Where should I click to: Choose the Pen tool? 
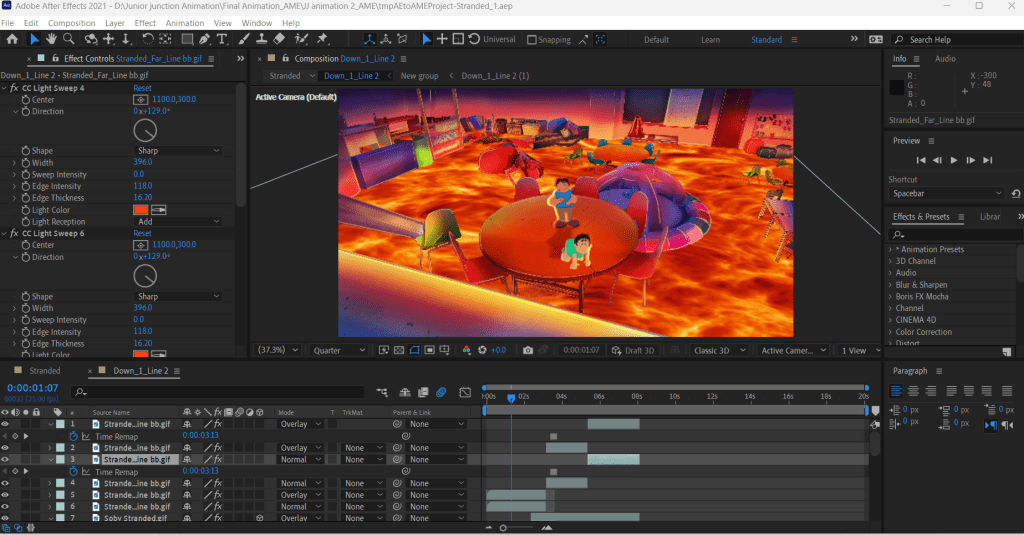[x=205, y=39]
